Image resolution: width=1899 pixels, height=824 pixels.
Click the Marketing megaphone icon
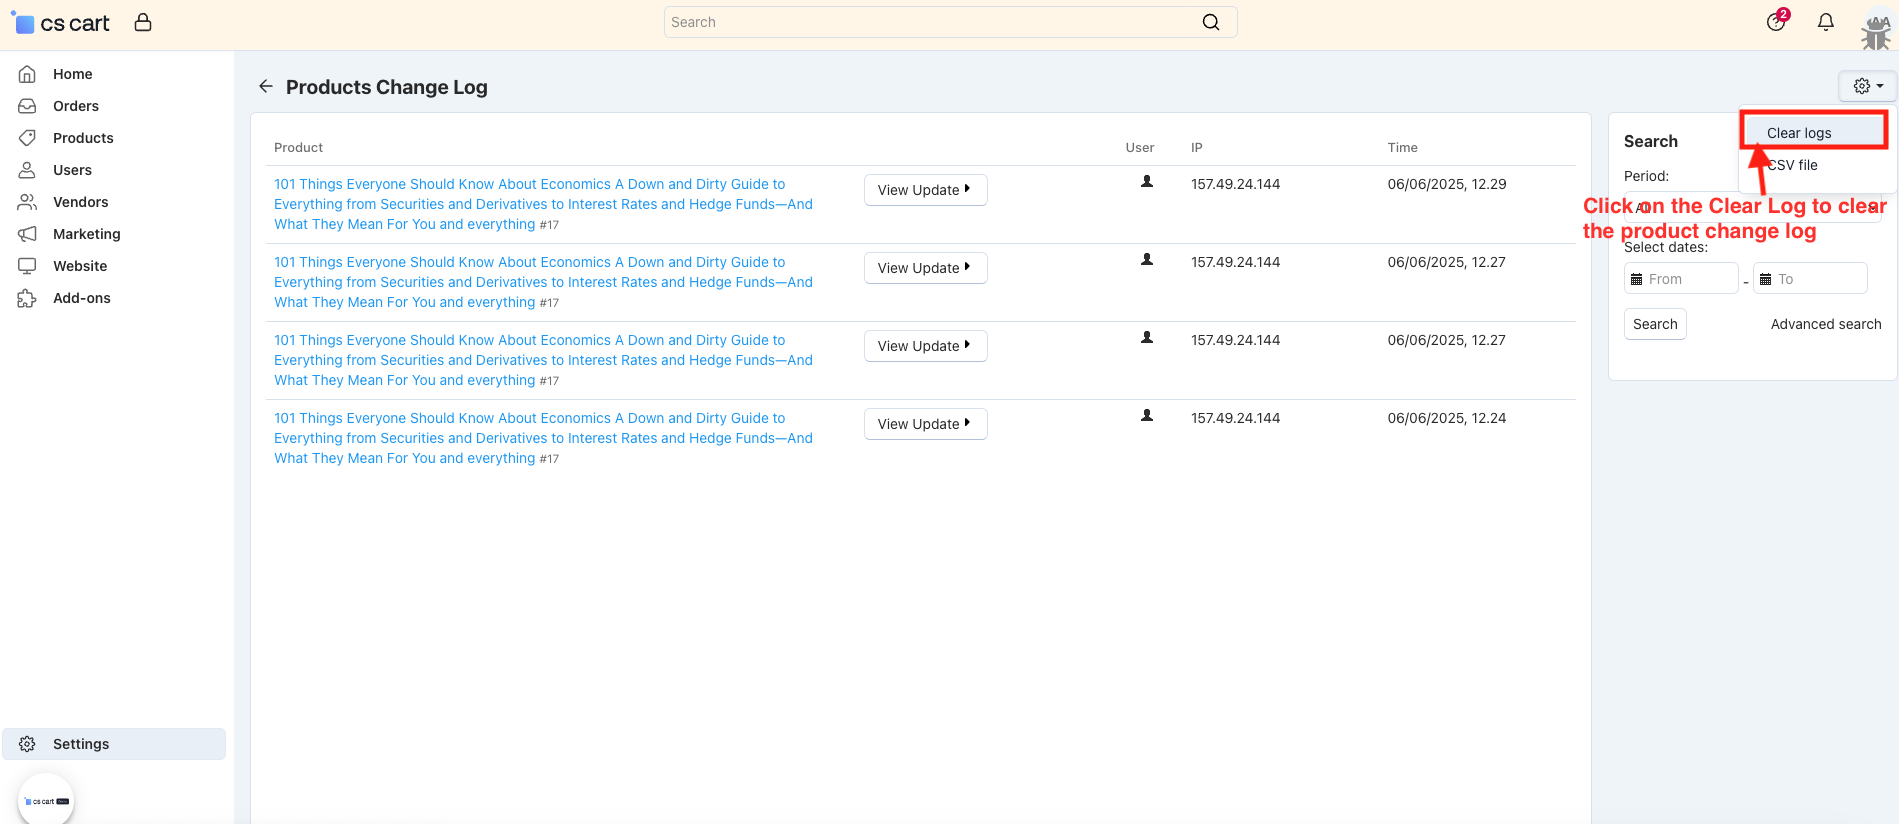coord(28,234)
